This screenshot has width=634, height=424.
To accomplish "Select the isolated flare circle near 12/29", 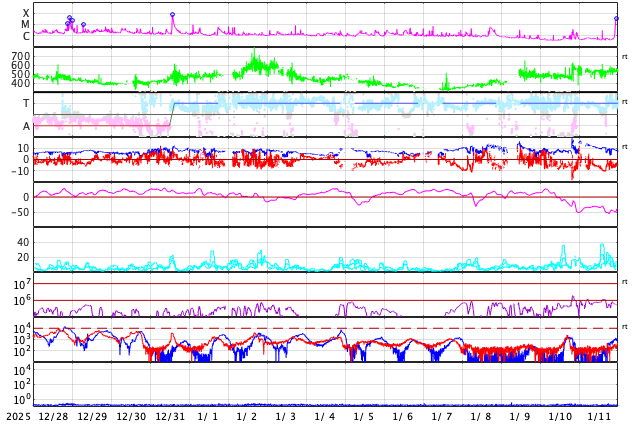I will click(x=83, y=24).
